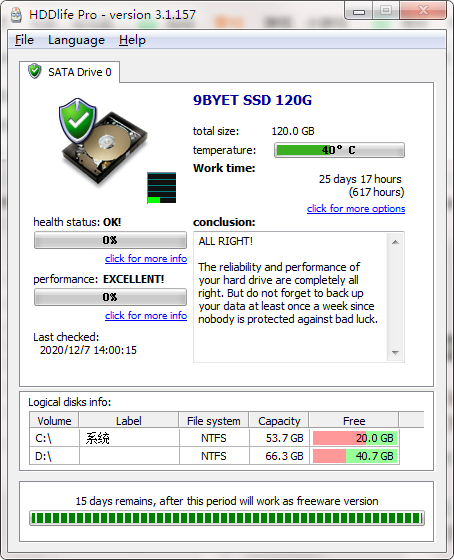Screen dimensions: 454x560
Task: Click the large hard drive shield image
Action: [x=103, y=141]
